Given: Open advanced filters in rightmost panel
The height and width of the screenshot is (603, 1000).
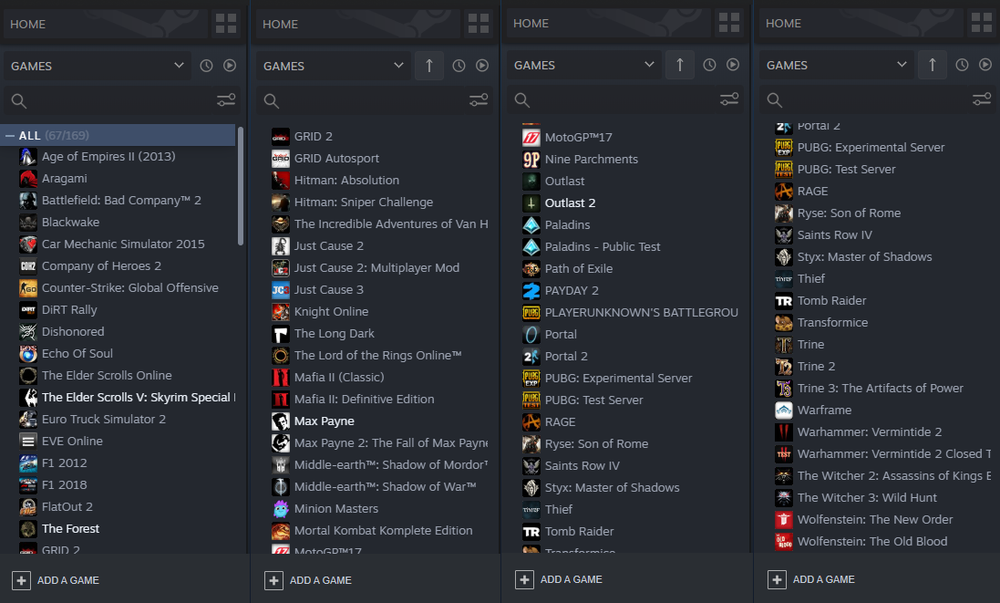Looking at the screenshot, I should click(982, 99).
